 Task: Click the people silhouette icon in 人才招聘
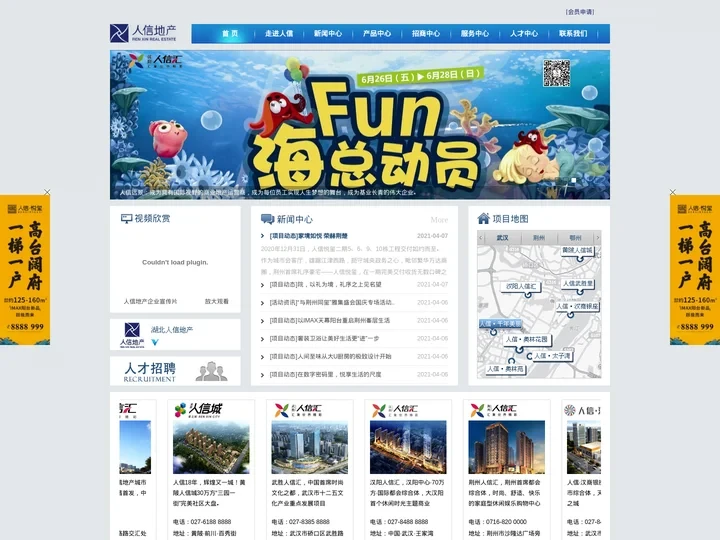click(211, 371)
